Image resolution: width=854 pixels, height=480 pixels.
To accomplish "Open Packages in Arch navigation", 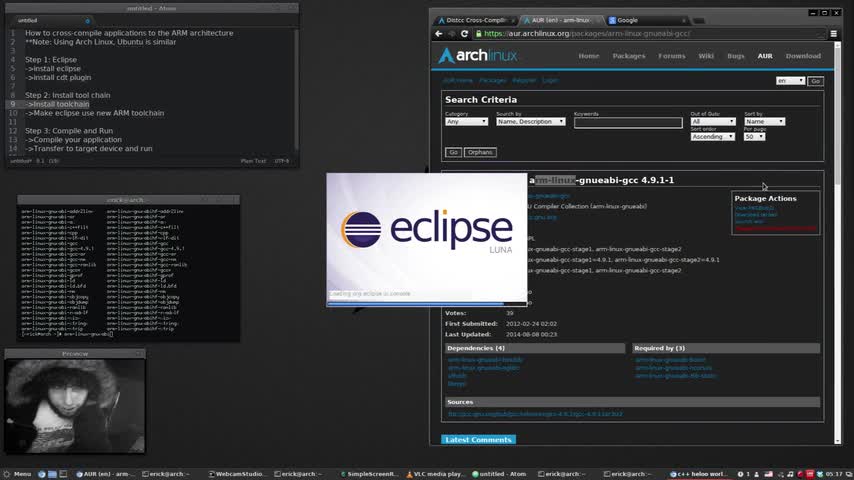I will [629, 56].
